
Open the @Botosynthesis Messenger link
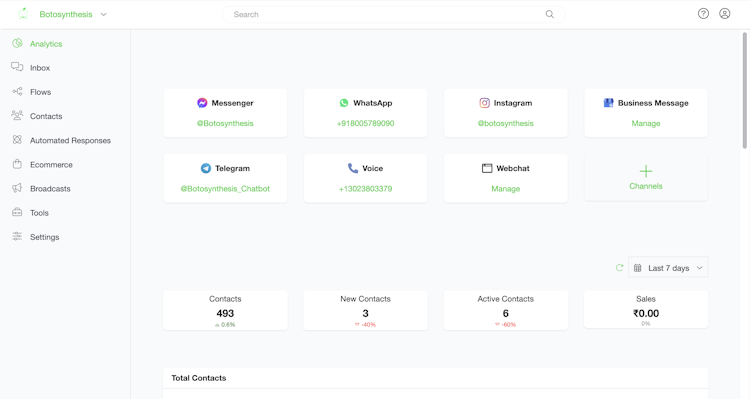[225, 123]
